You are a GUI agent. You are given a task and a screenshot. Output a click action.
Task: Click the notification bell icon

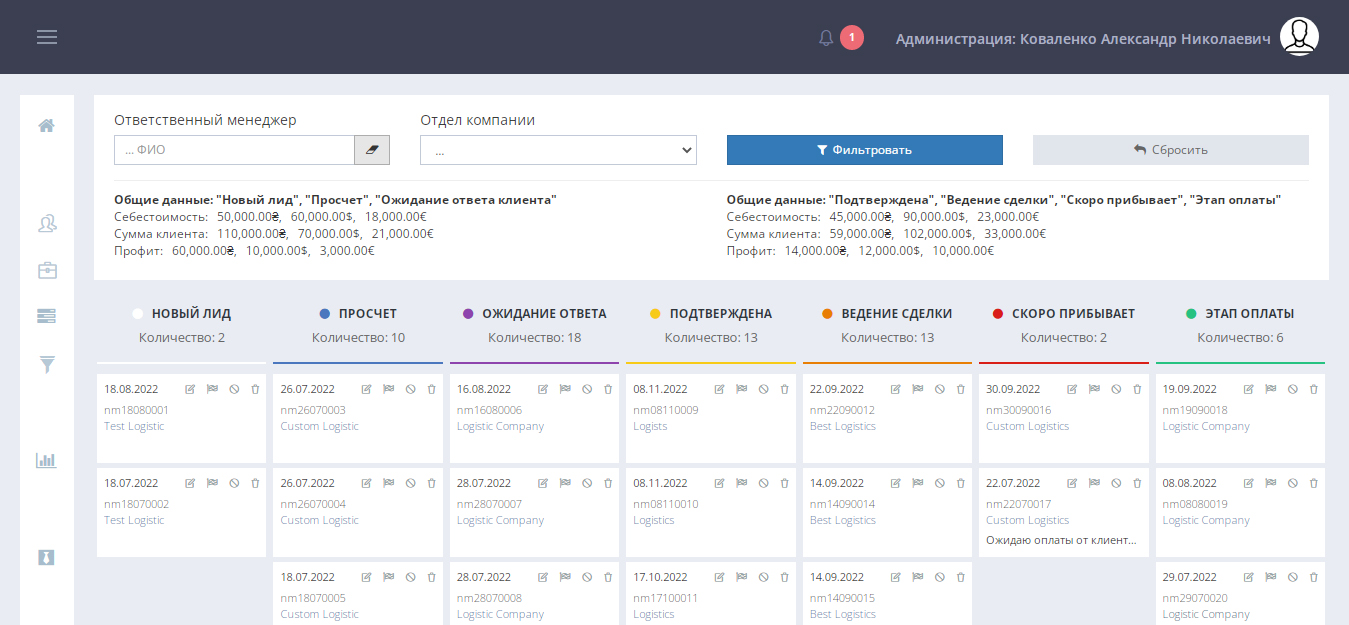(826, 38)
